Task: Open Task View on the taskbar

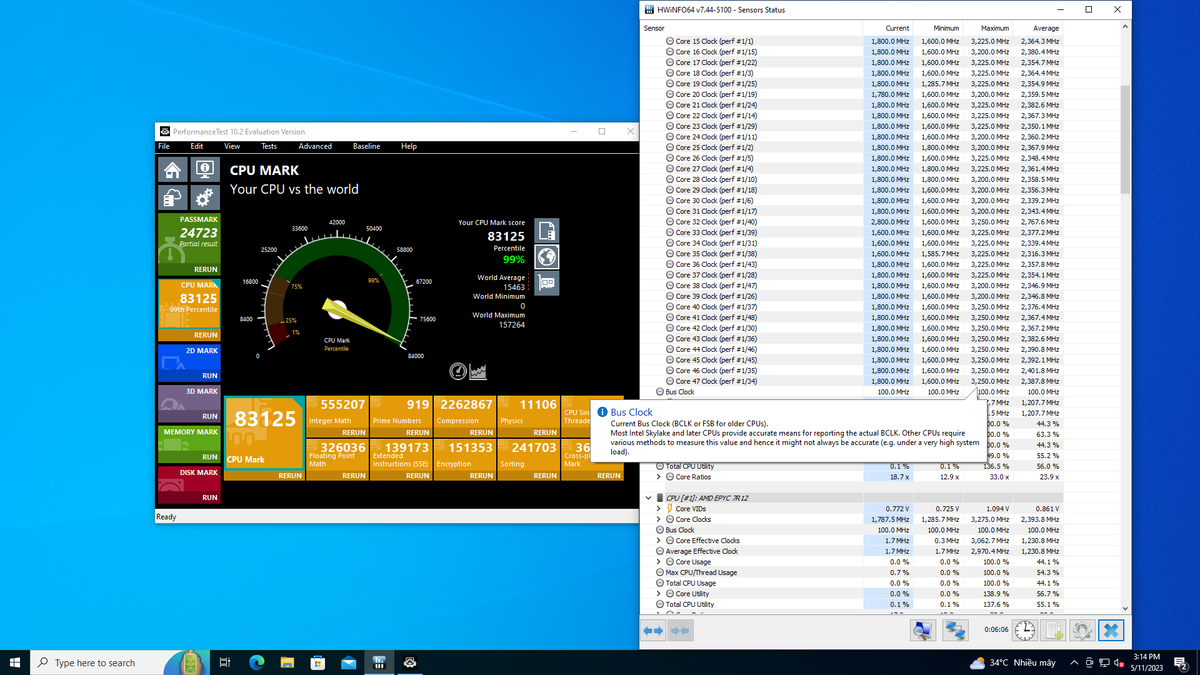Action: (224, 662)
